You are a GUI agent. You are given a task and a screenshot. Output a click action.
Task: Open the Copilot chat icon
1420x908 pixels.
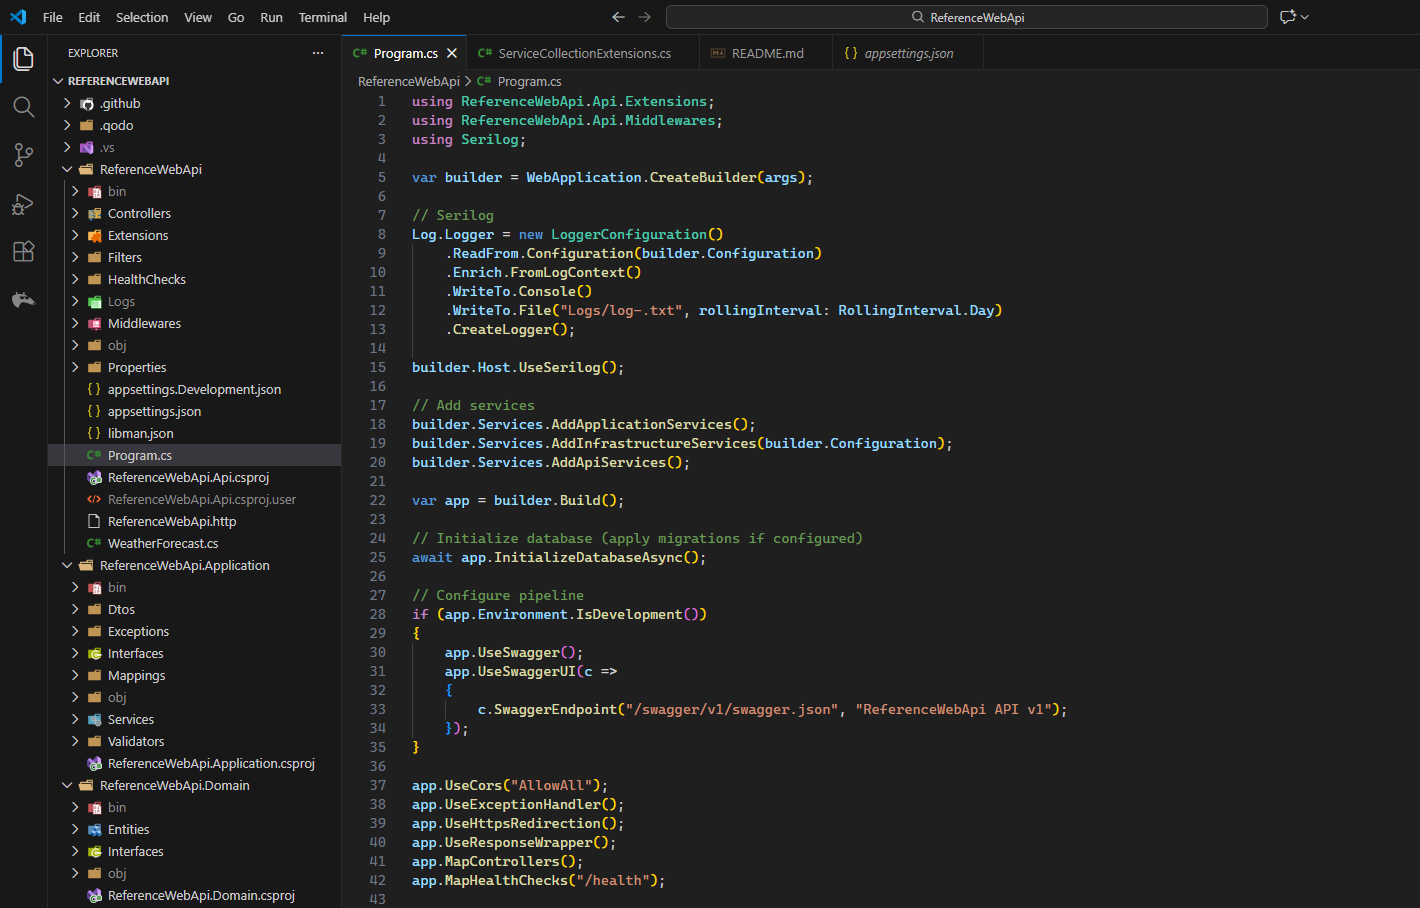pyautogui.click(x=1288, y=17)
